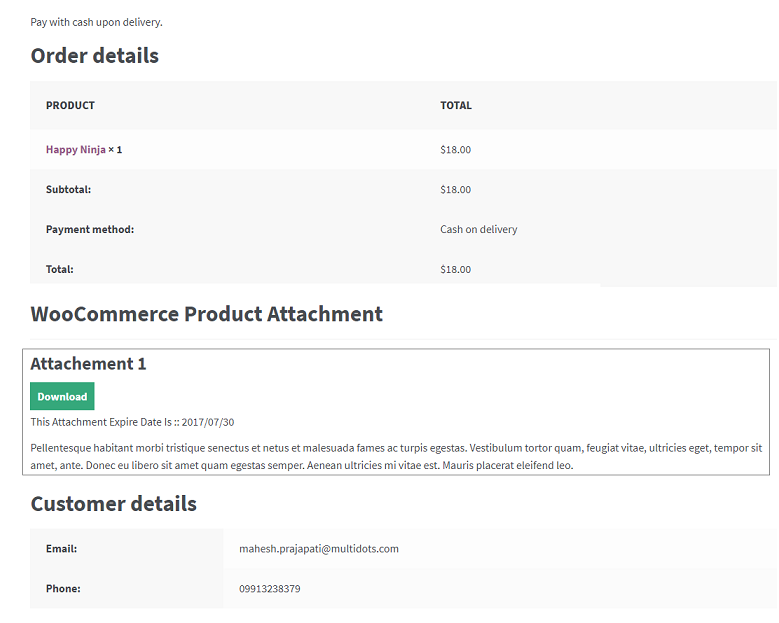Select the email mahesh.prajapati@multidots.com
This screenshot has width=779, height=623.
click(x=319, y=548)
